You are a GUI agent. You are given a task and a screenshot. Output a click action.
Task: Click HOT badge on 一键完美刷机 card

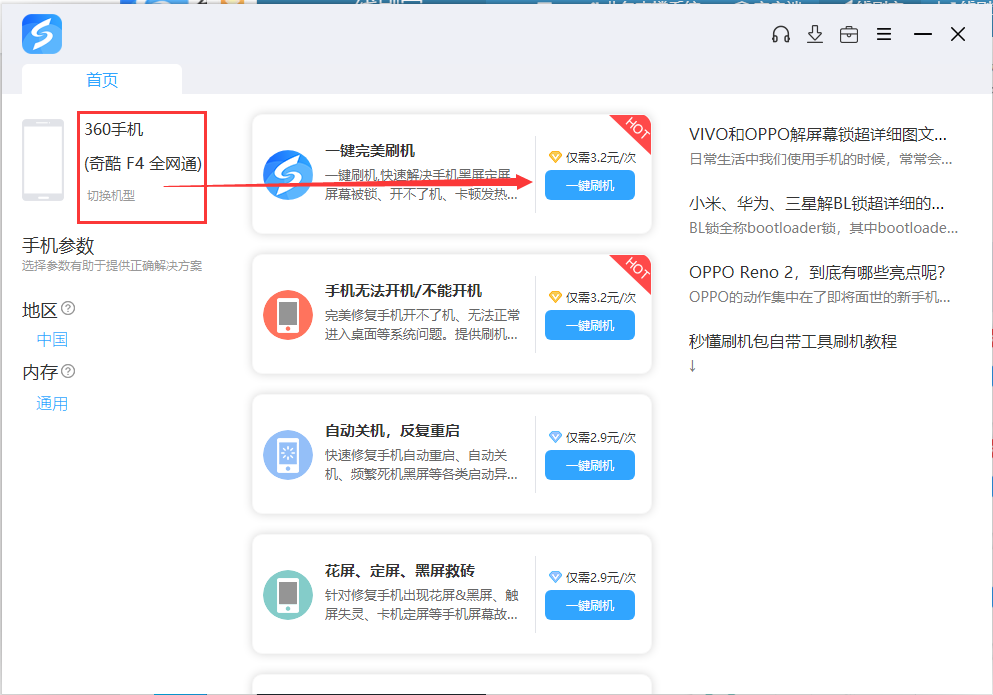point(636,128)
